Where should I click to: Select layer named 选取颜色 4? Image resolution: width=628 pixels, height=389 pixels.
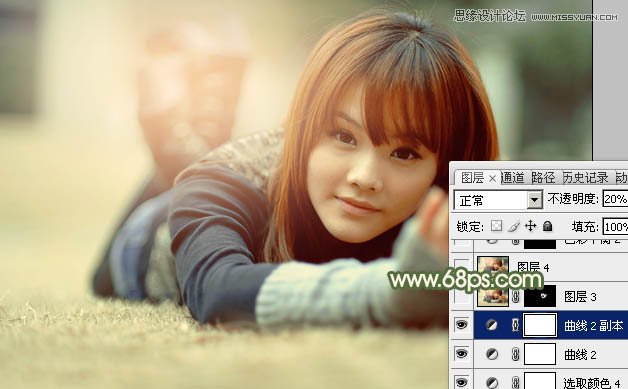point(592,383)
